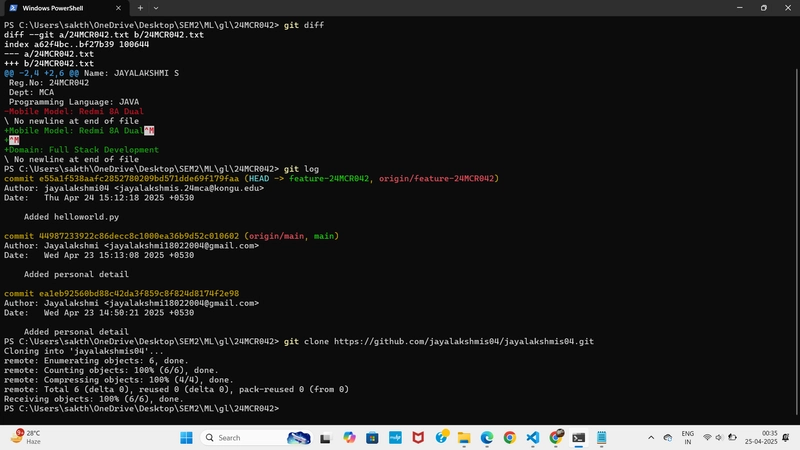800x450 pixels.
Task: Open OneDrive cloud tray icon
Action: point(668,438)
